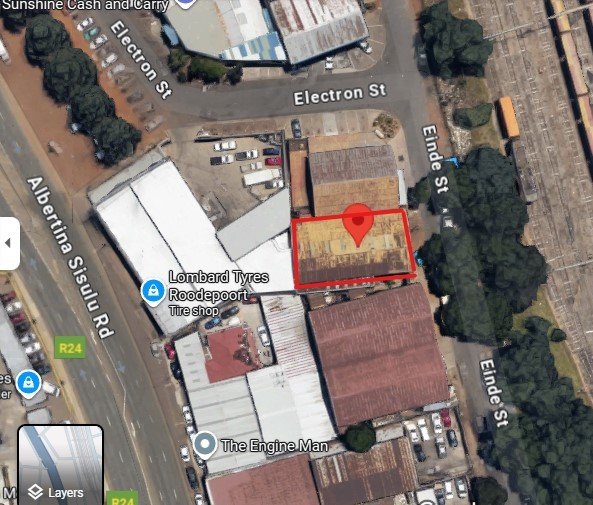Click the Tire shop subtitle text
The image size is (593, 505).
click(x=194, y=311)
